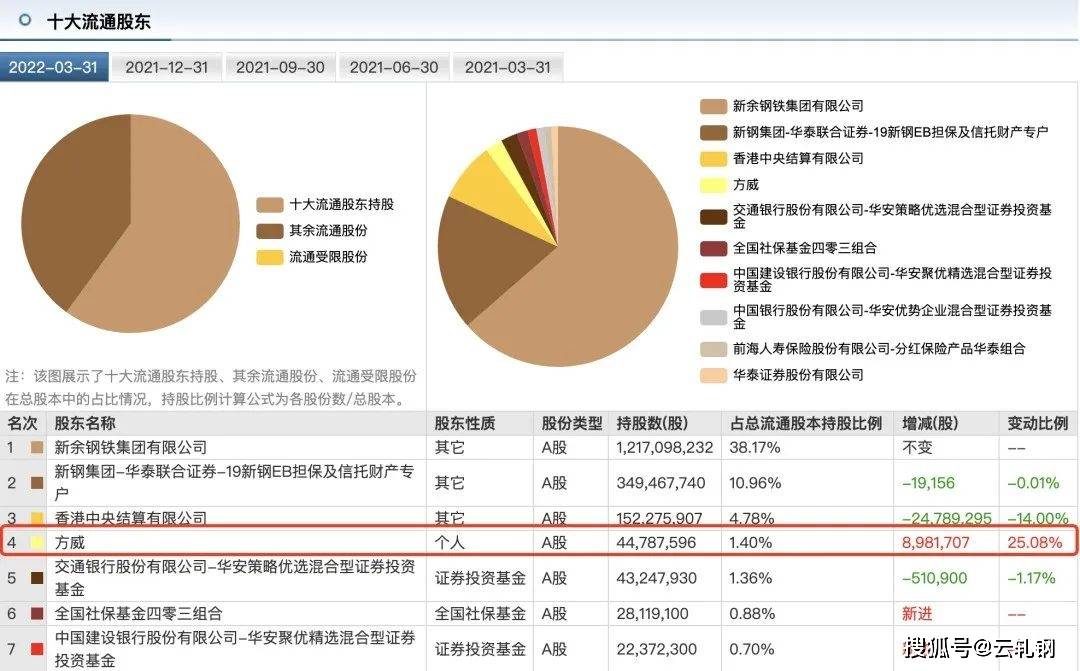Image resolution: width=1080 pixels, height=671 pixels.
Task: Click the 十大流通股东持股 legend swatch
Action: [269, 205]
